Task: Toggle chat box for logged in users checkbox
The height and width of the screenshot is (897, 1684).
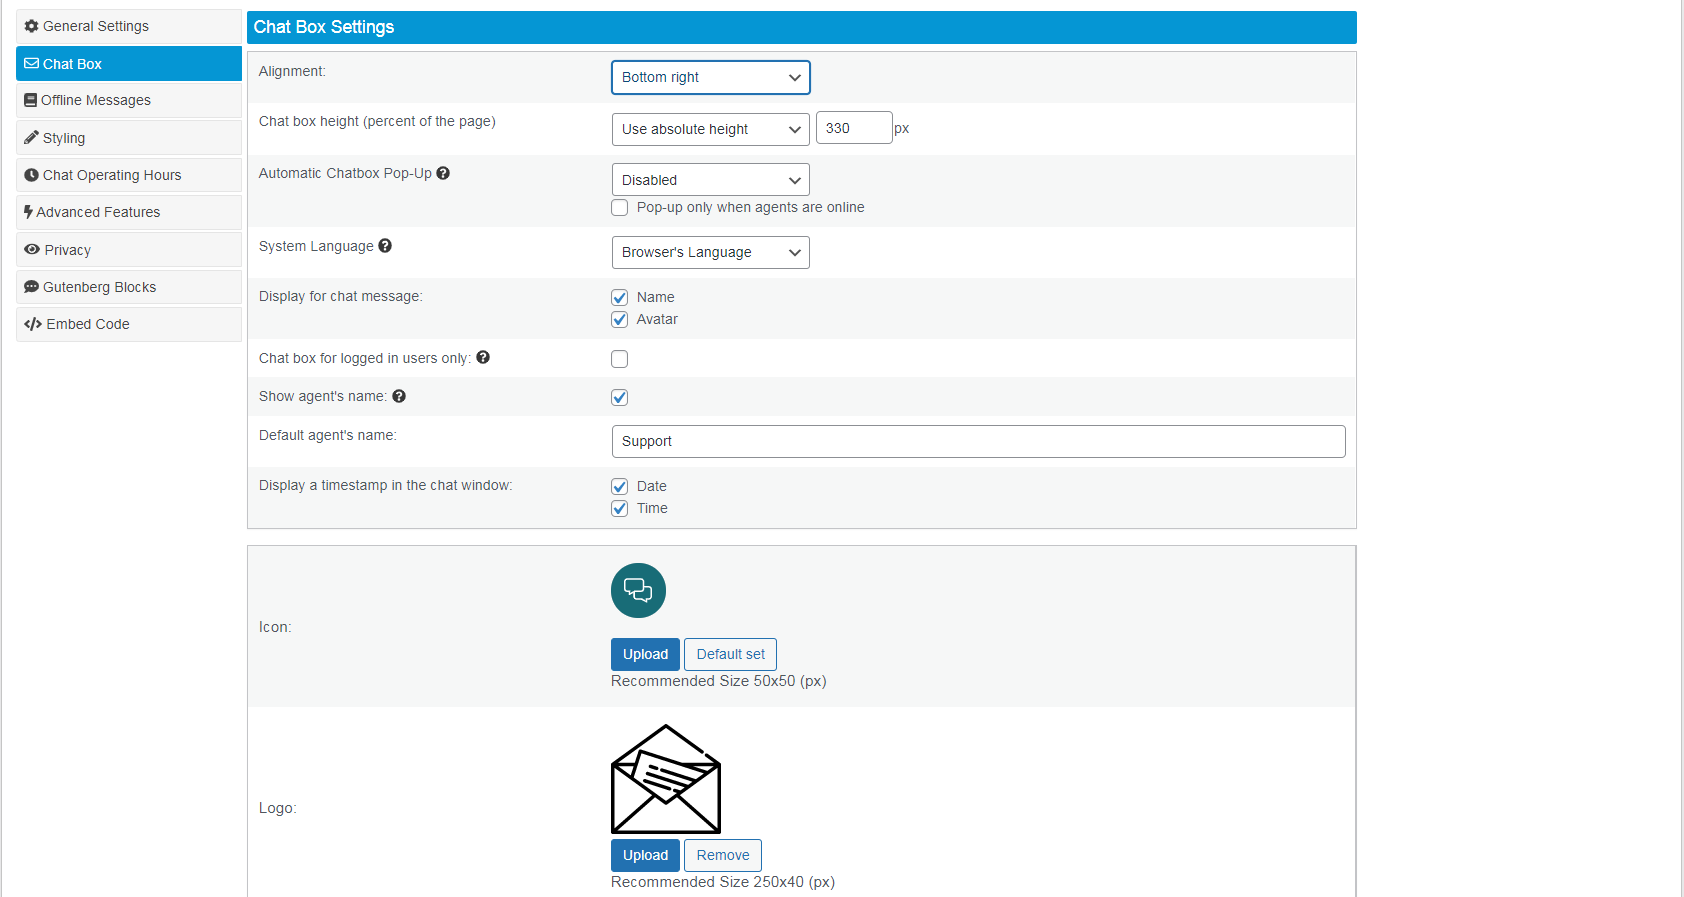Action: click(x=620, y=359)
